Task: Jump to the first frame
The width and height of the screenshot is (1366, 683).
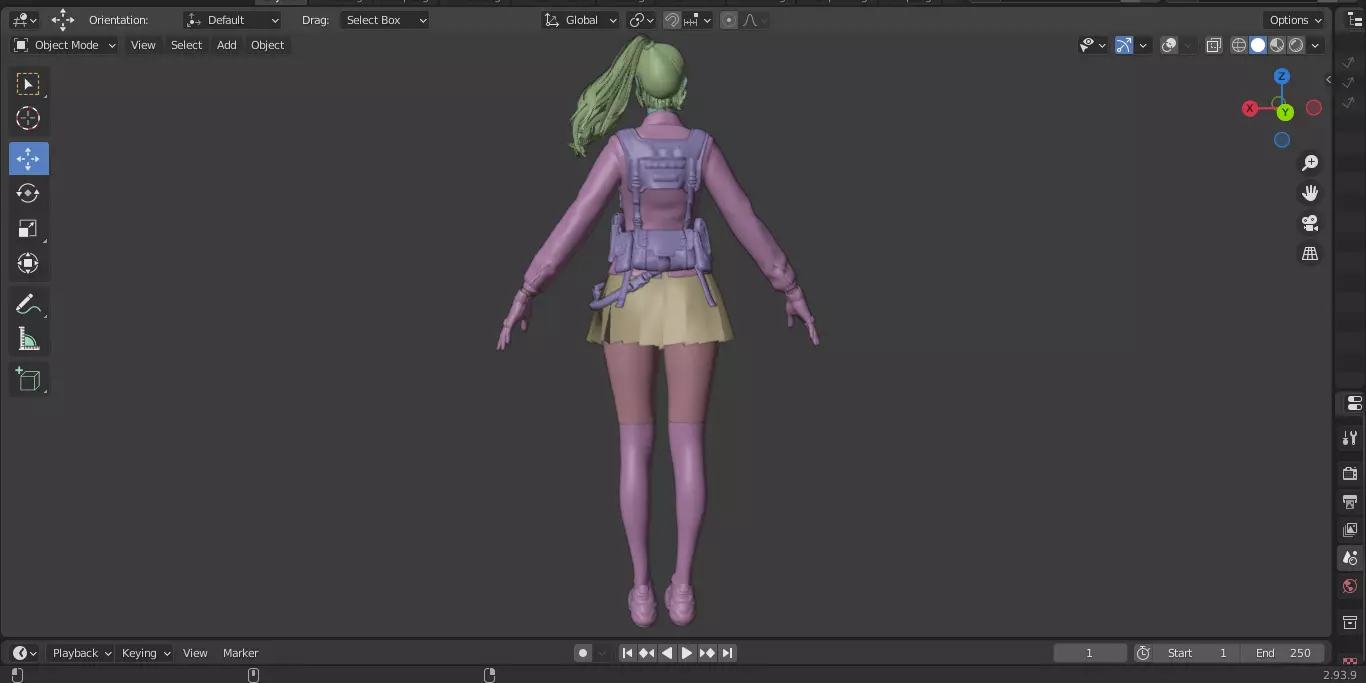Action: point(627,653)
